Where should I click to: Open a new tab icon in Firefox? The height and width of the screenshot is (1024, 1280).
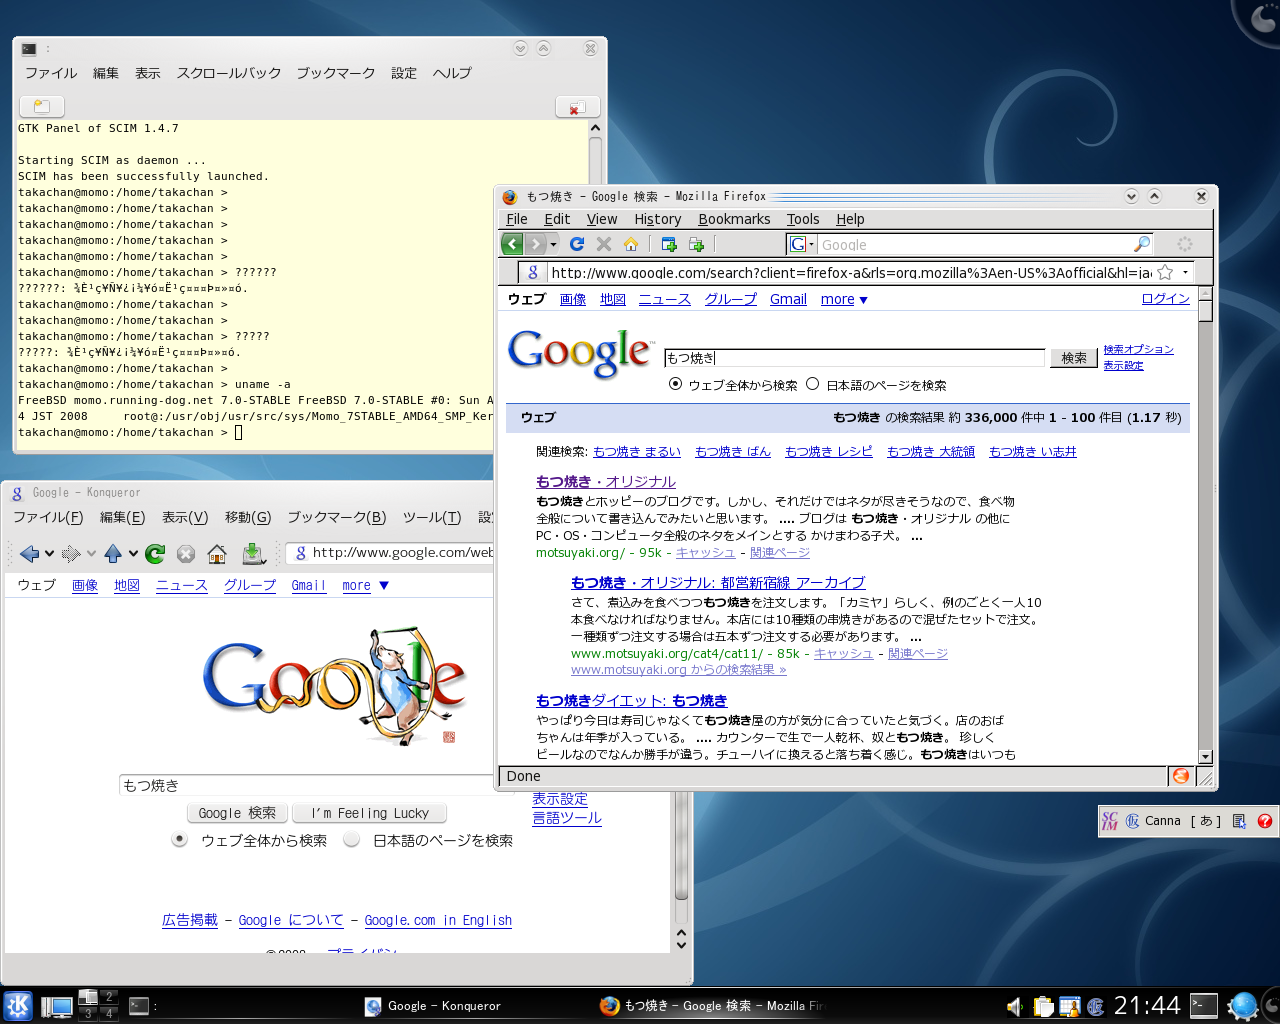click(669, 244)
